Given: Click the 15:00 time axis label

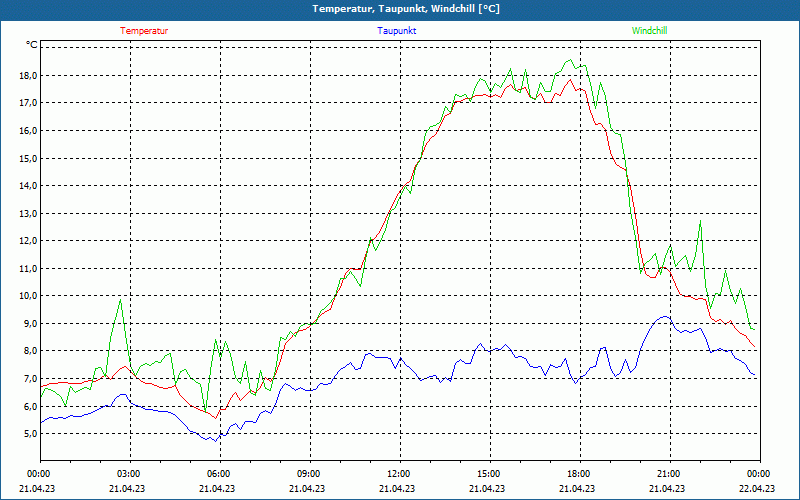Looking at the screenshot, I should coord(489,474).
